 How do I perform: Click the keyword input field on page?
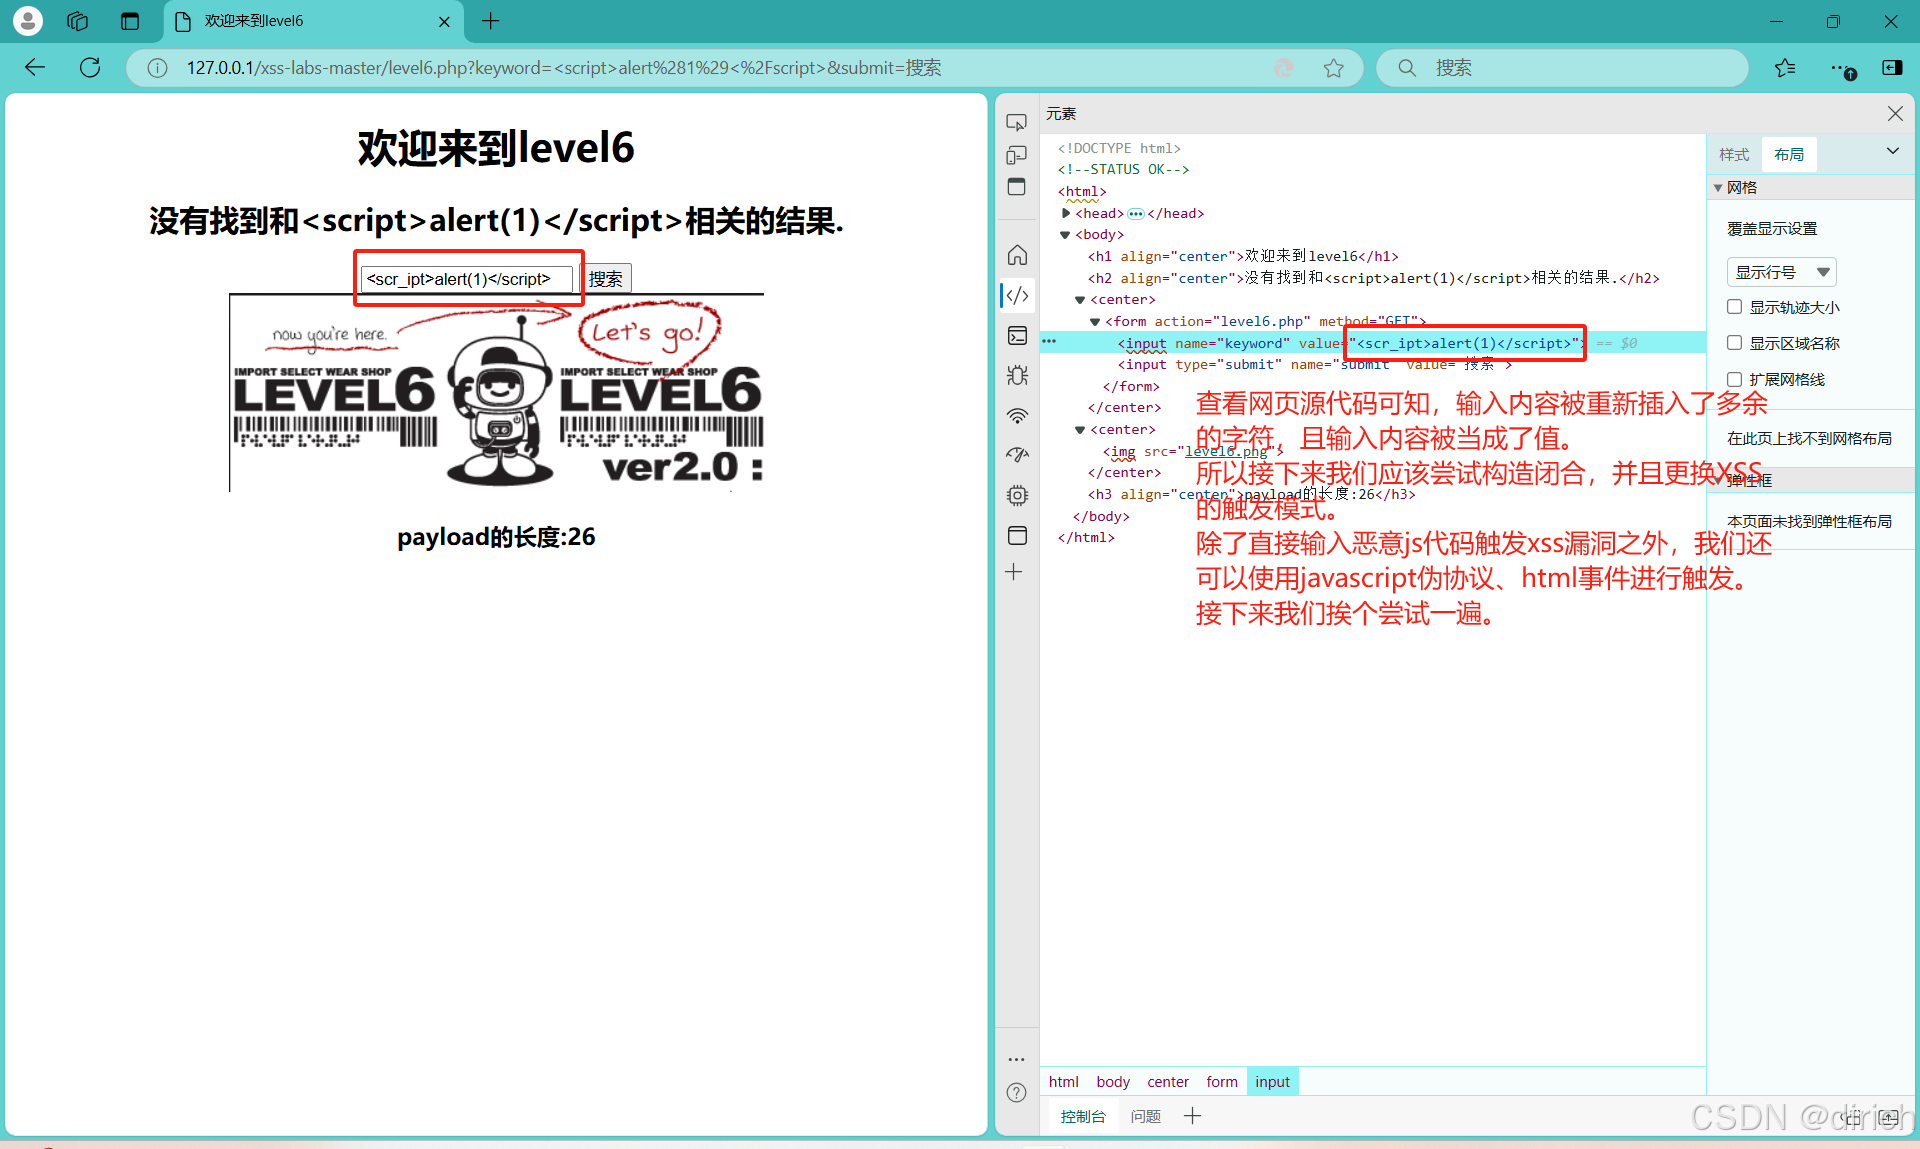467,278
